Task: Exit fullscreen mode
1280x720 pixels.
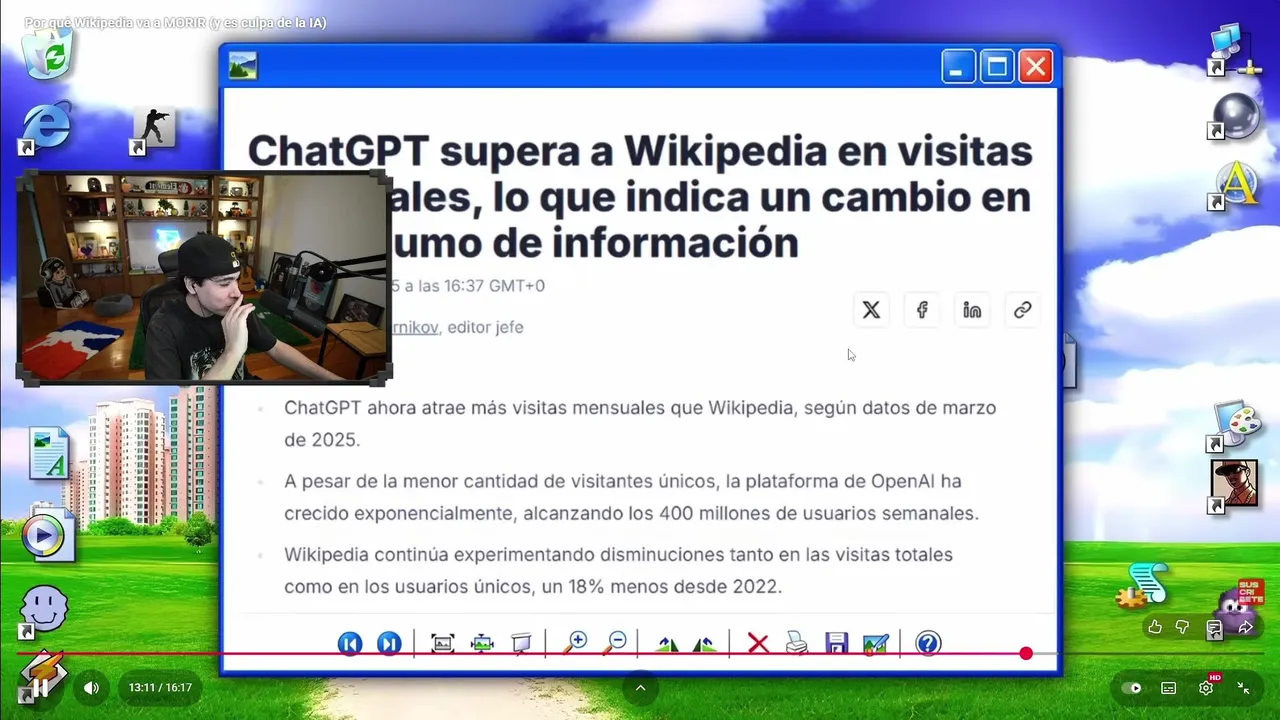Action: pyautogui.click(x=1243, y=688)
